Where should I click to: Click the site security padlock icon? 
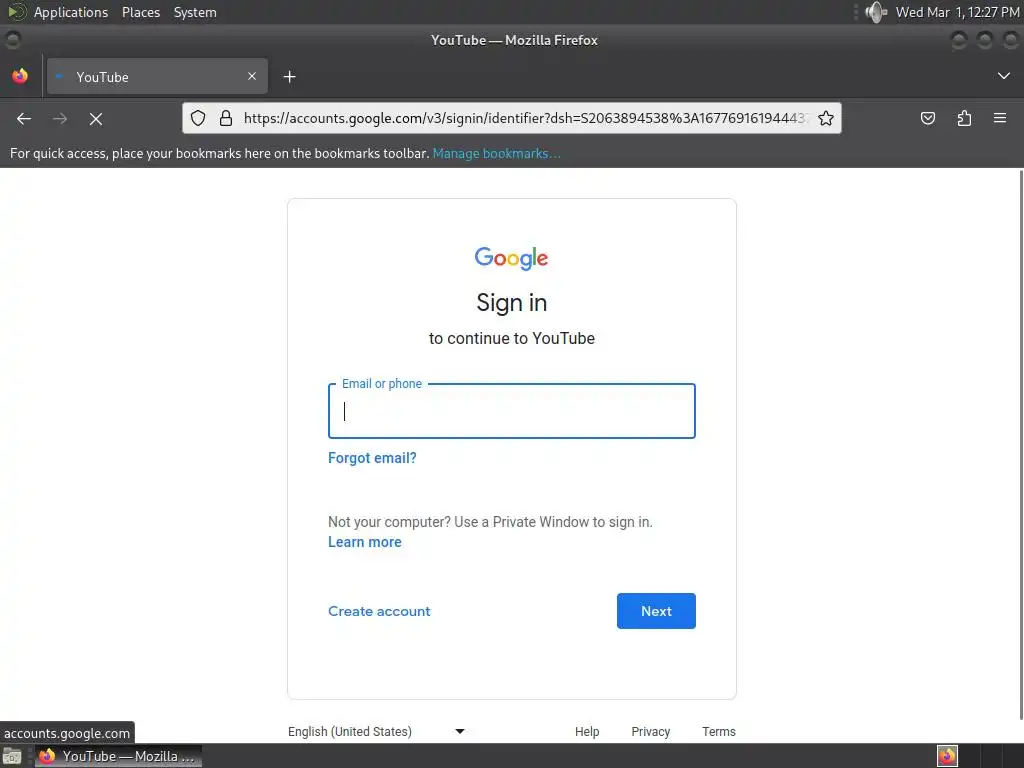226,118
